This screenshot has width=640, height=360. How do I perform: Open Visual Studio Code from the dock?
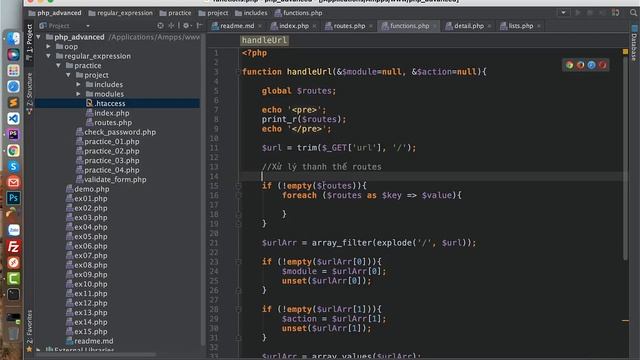point(13,118)
